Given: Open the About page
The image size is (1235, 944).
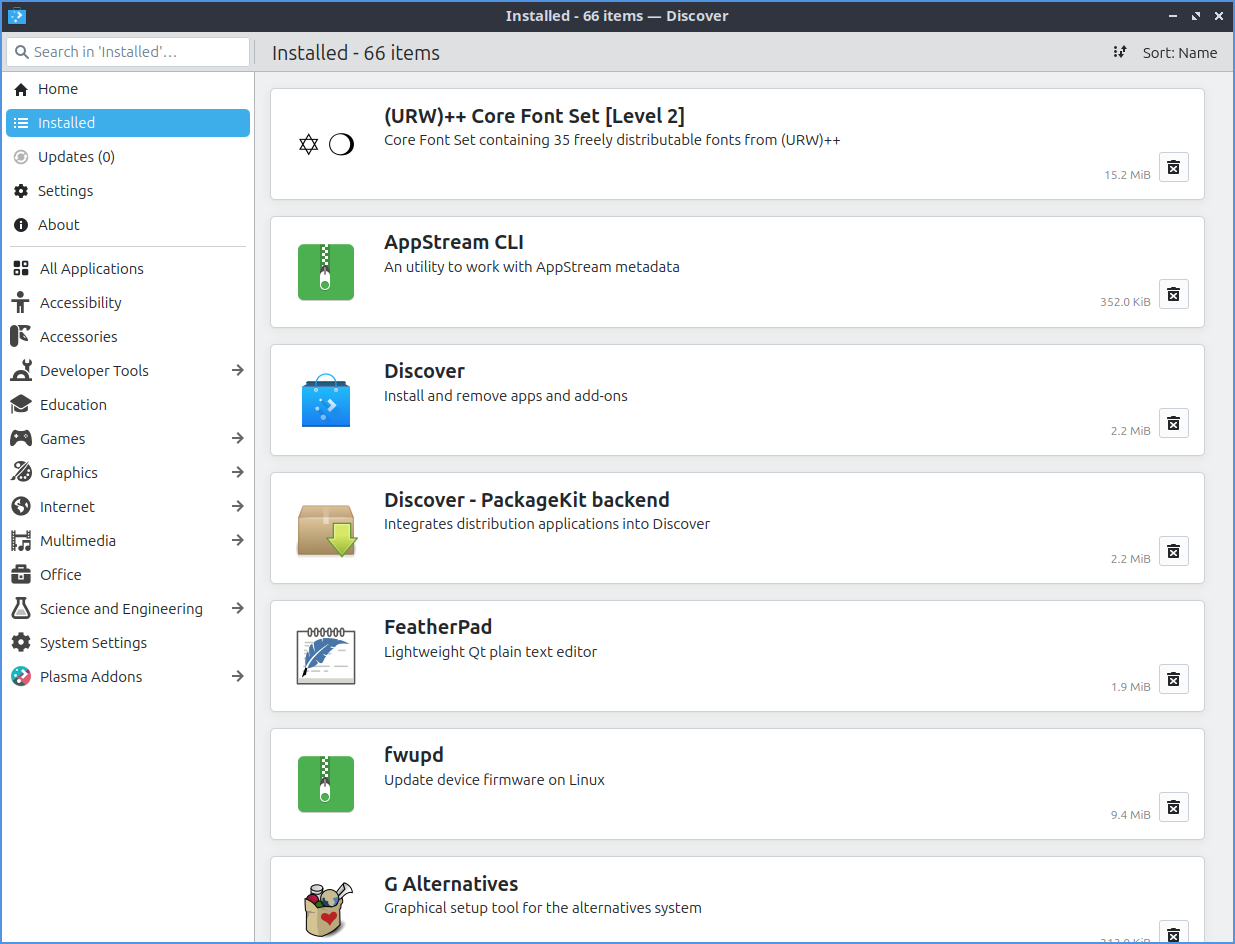Looking at the screenshot, I should [58, 225].
